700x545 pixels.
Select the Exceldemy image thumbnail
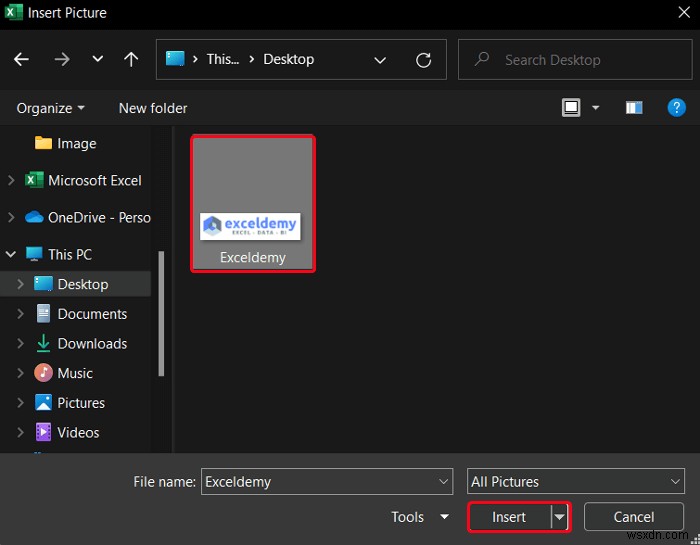point(253,204)
